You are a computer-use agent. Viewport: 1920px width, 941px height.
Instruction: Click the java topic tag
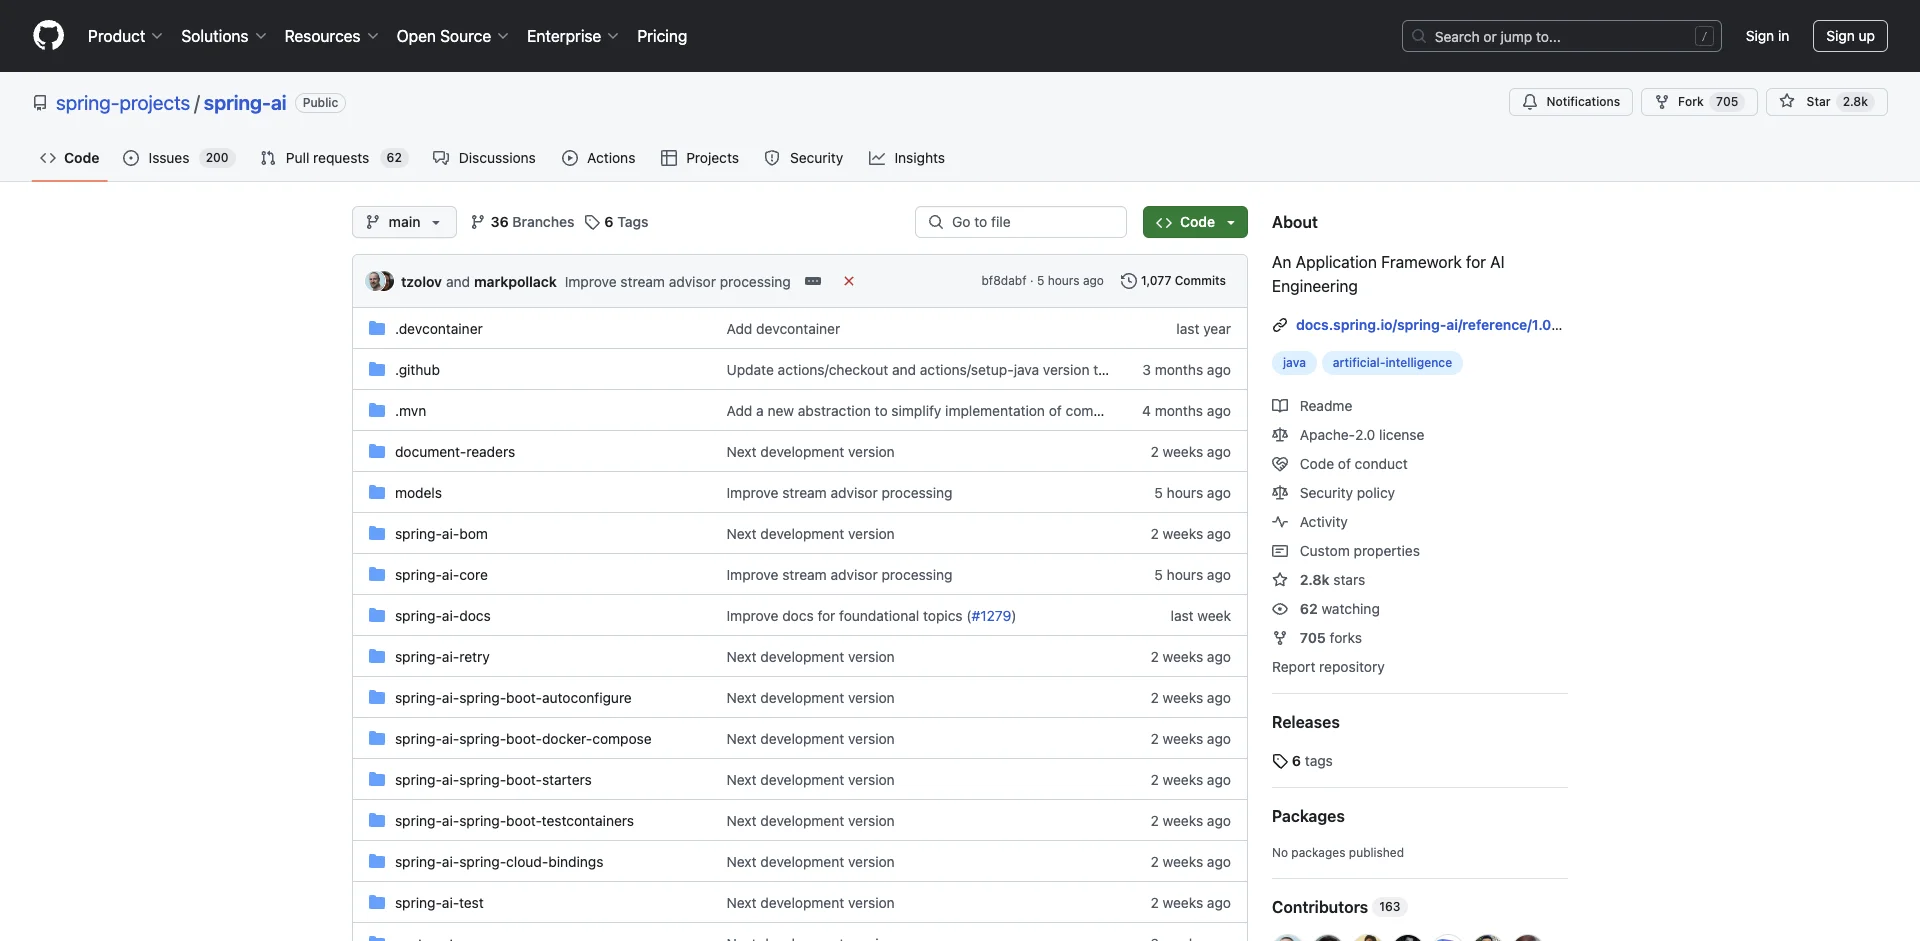click(1294, 363)
